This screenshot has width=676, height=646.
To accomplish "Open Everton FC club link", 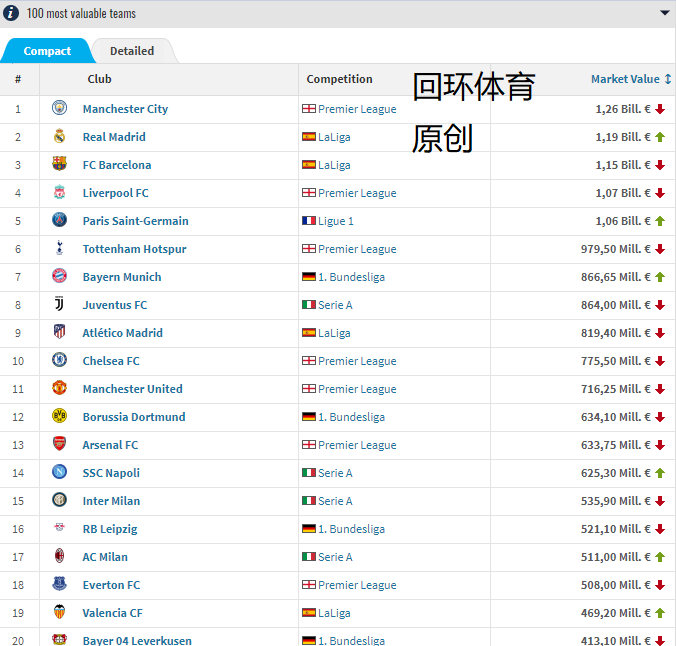I will 111,585.
